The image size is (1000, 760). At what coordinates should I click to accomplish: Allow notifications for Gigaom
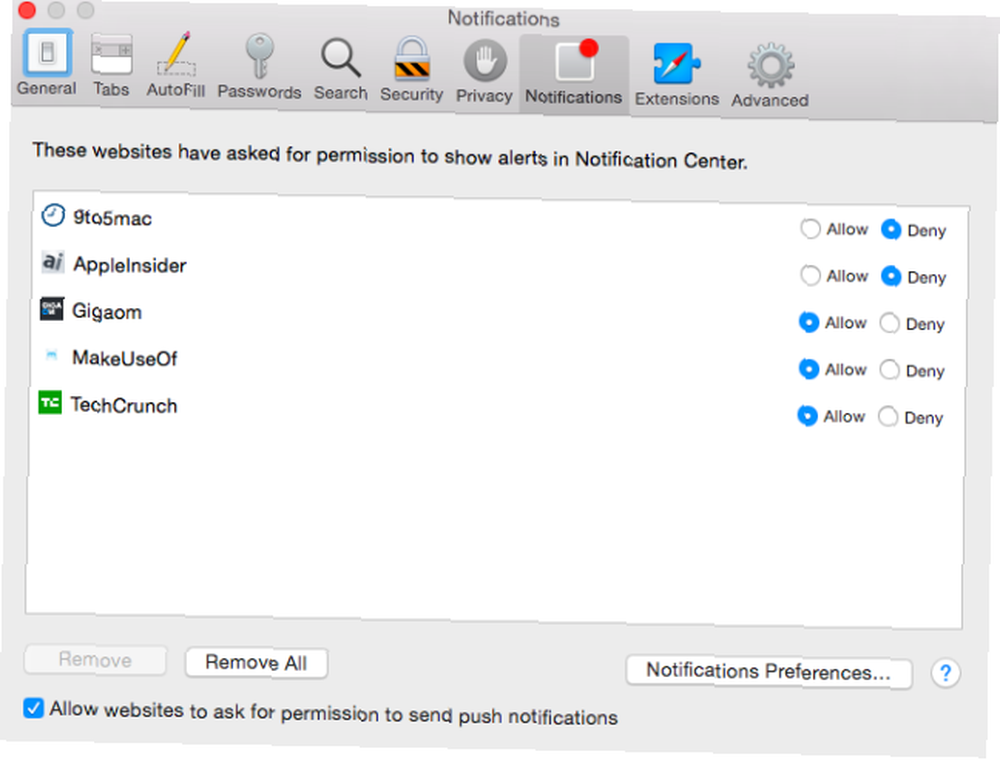(x=809, y=323)
